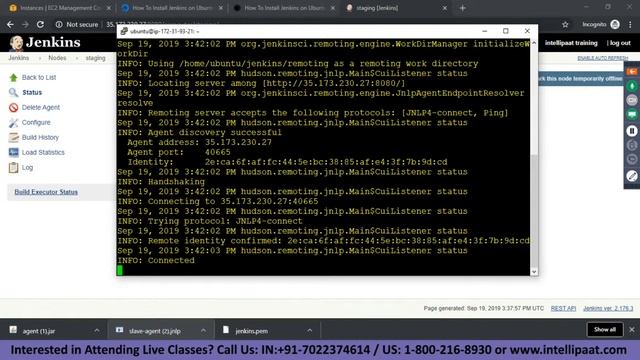Viewport: 640px width, 360px height.
Task: Click the 'Agent port: 40665' terminal line
Action: tap(179, 152)
